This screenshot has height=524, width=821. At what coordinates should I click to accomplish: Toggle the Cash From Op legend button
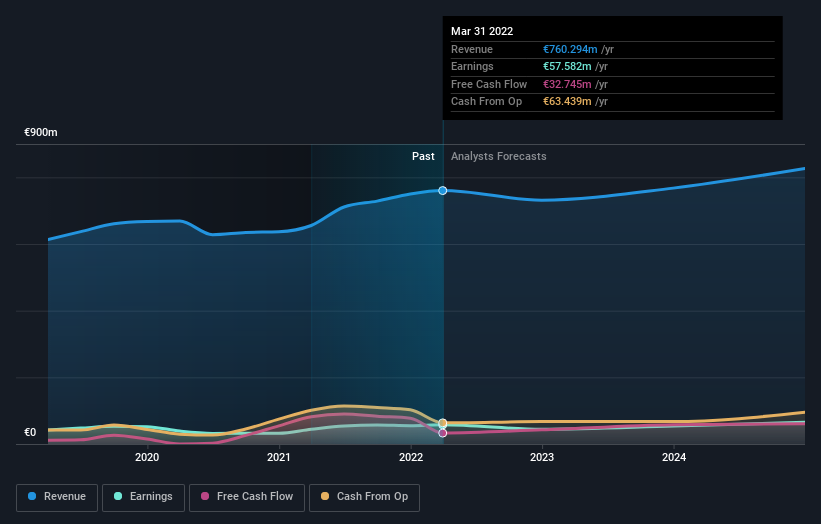364,497
